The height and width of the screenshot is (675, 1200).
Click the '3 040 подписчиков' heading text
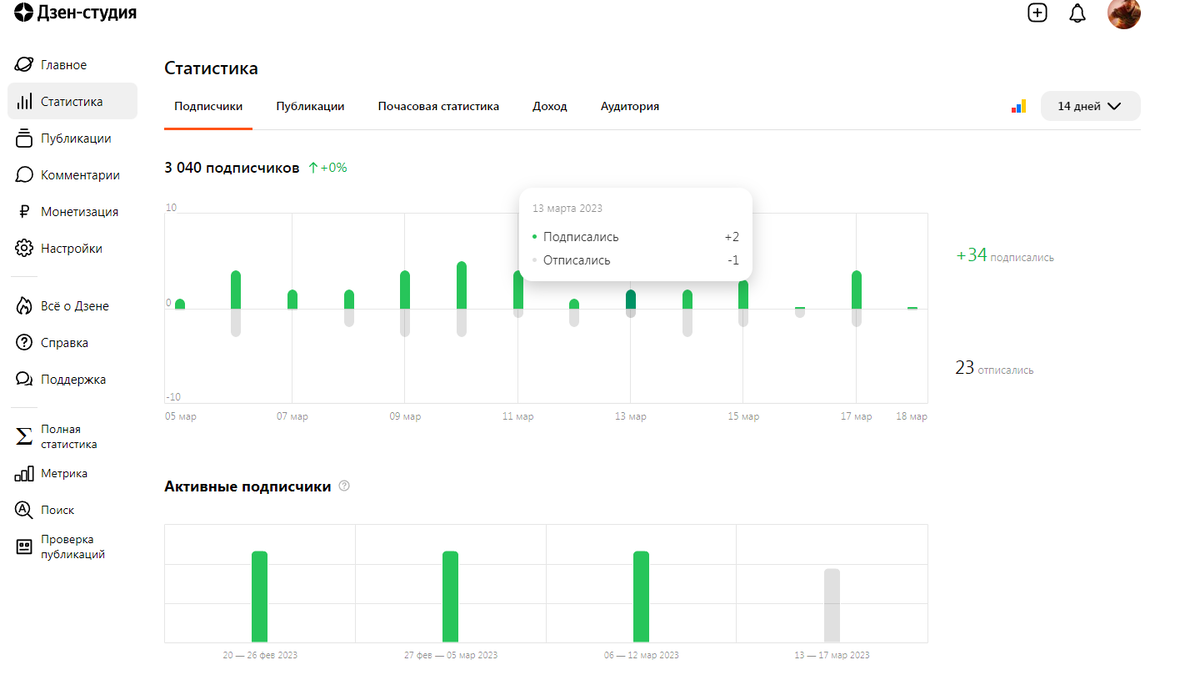coord(232,168)
